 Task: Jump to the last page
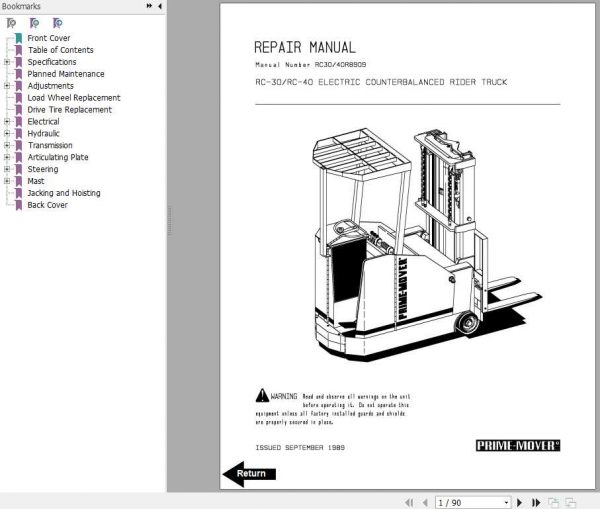[536, 502]
